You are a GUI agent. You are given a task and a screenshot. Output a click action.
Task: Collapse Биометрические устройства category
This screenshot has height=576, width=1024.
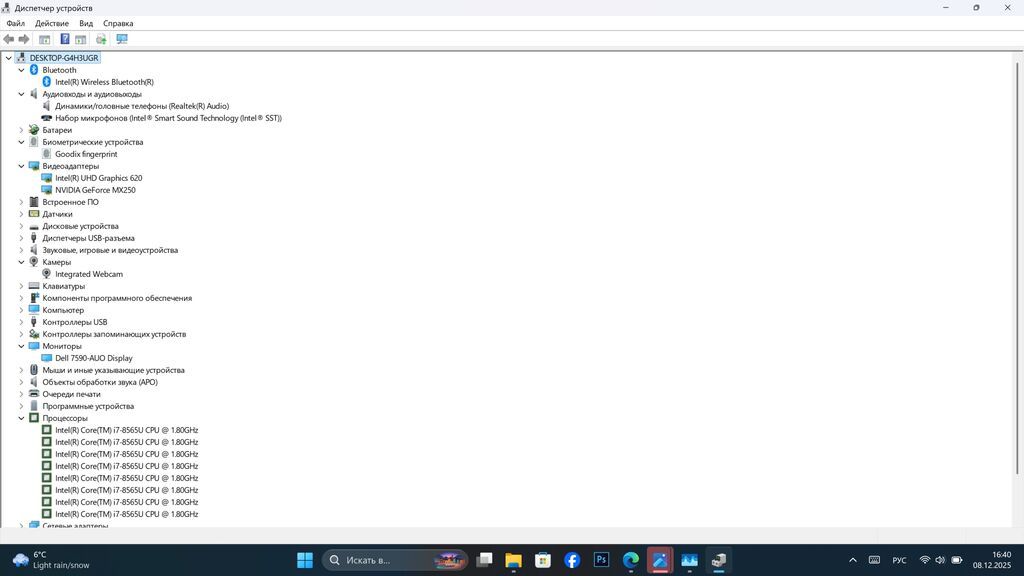(21, 142)
